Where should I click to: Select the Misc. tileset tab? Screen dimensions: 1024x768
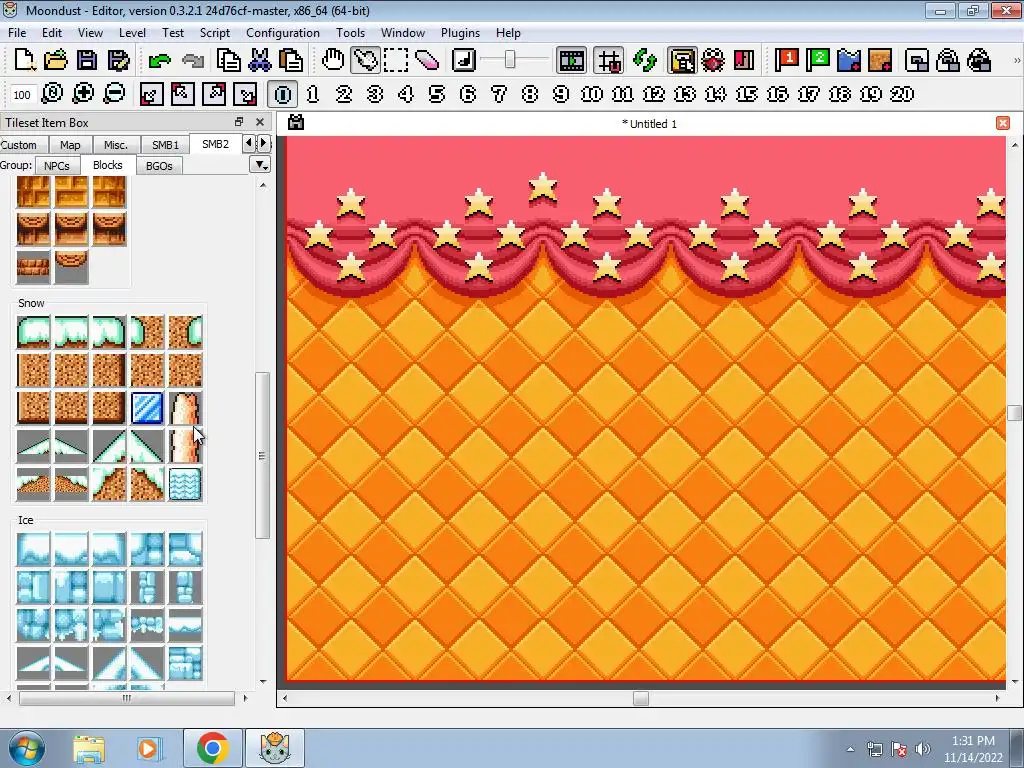pos(116,145)
